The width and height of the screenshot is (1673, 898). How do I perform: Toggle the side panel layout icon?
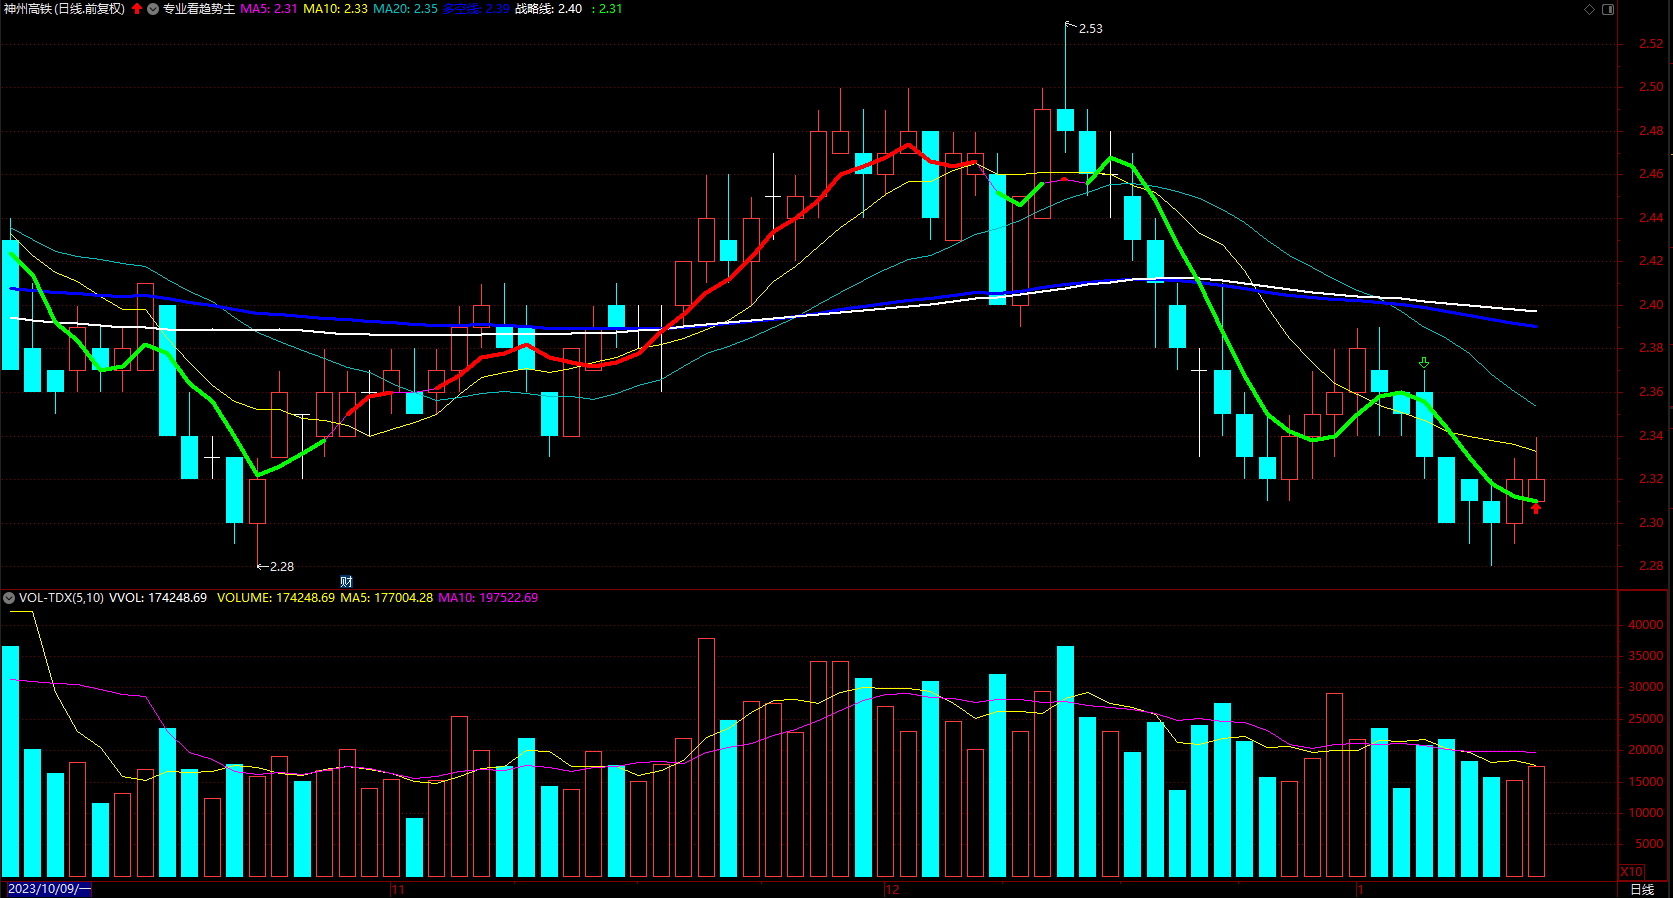point(1608,9)
